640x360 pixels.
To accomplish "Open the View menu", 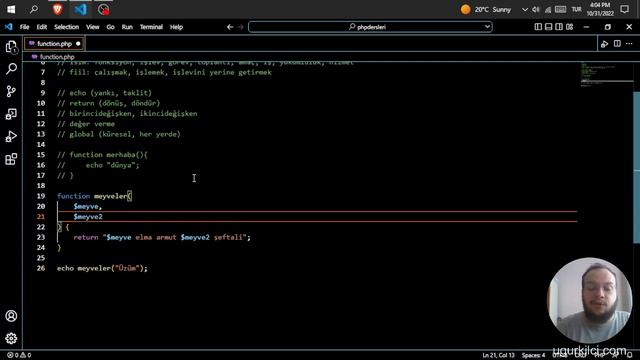I will (93, 27).
